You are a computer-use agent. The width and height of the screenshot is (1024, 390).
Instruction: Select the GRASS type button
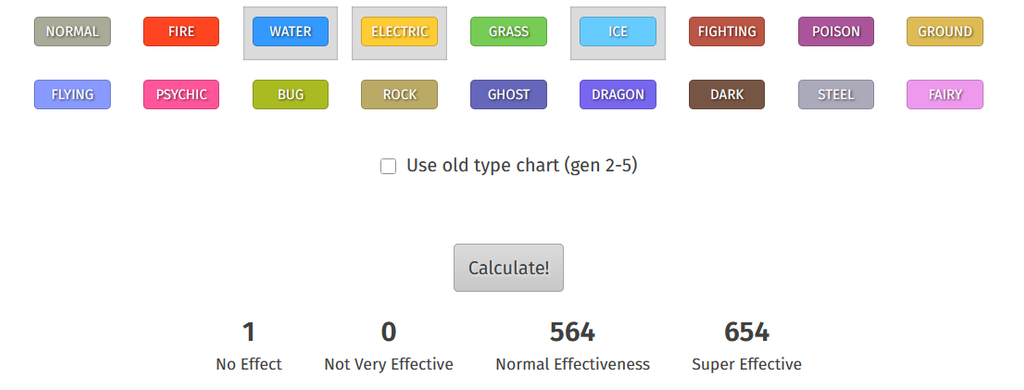point(509,31)
